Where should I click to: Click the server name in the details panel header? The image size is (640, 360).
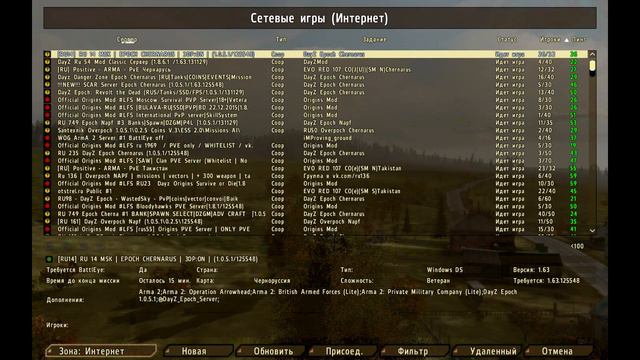click(x=158, y=259)
